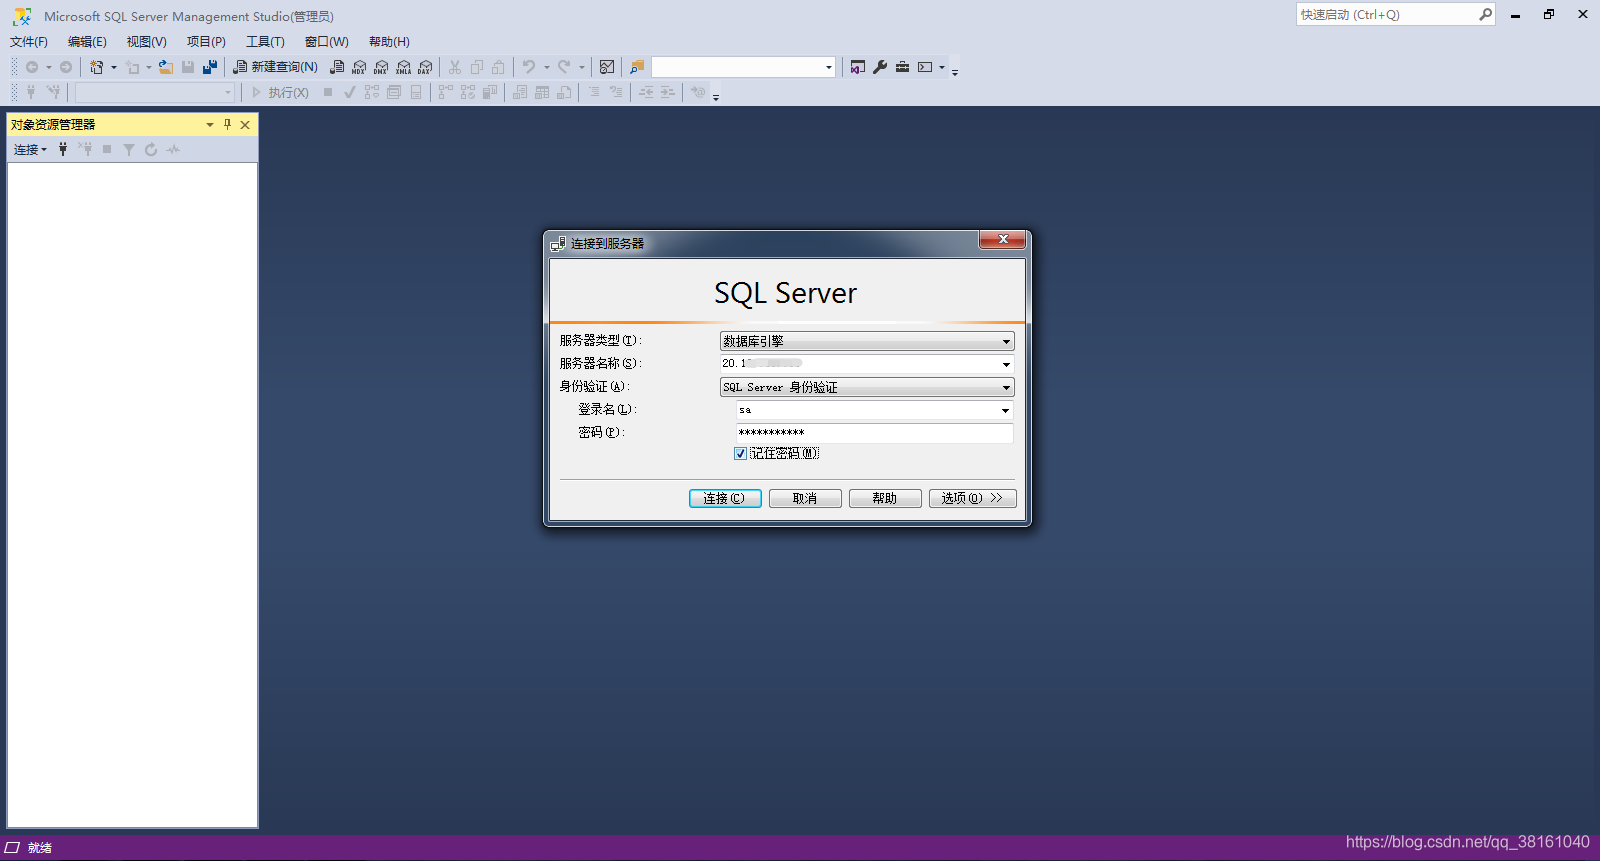1600x861 pixels.
Task: Open 视图(V) menu
Action: point(146,42)
